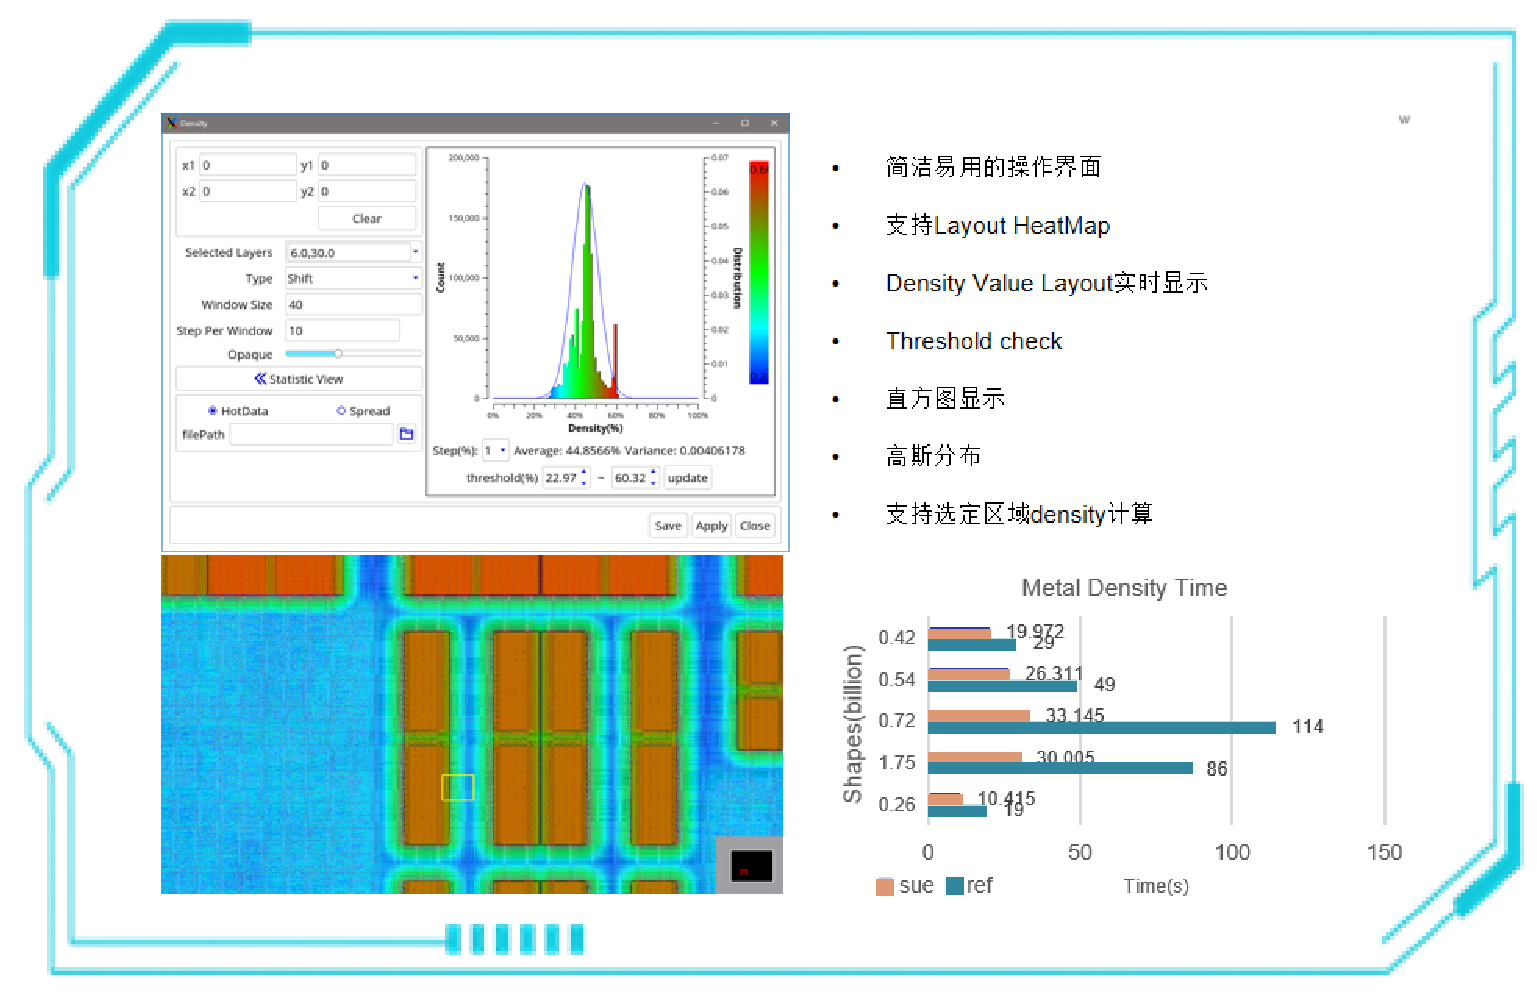Click the Window Size input field
Viewport: 1537px width, 999px height.
[x=352, y=304]
